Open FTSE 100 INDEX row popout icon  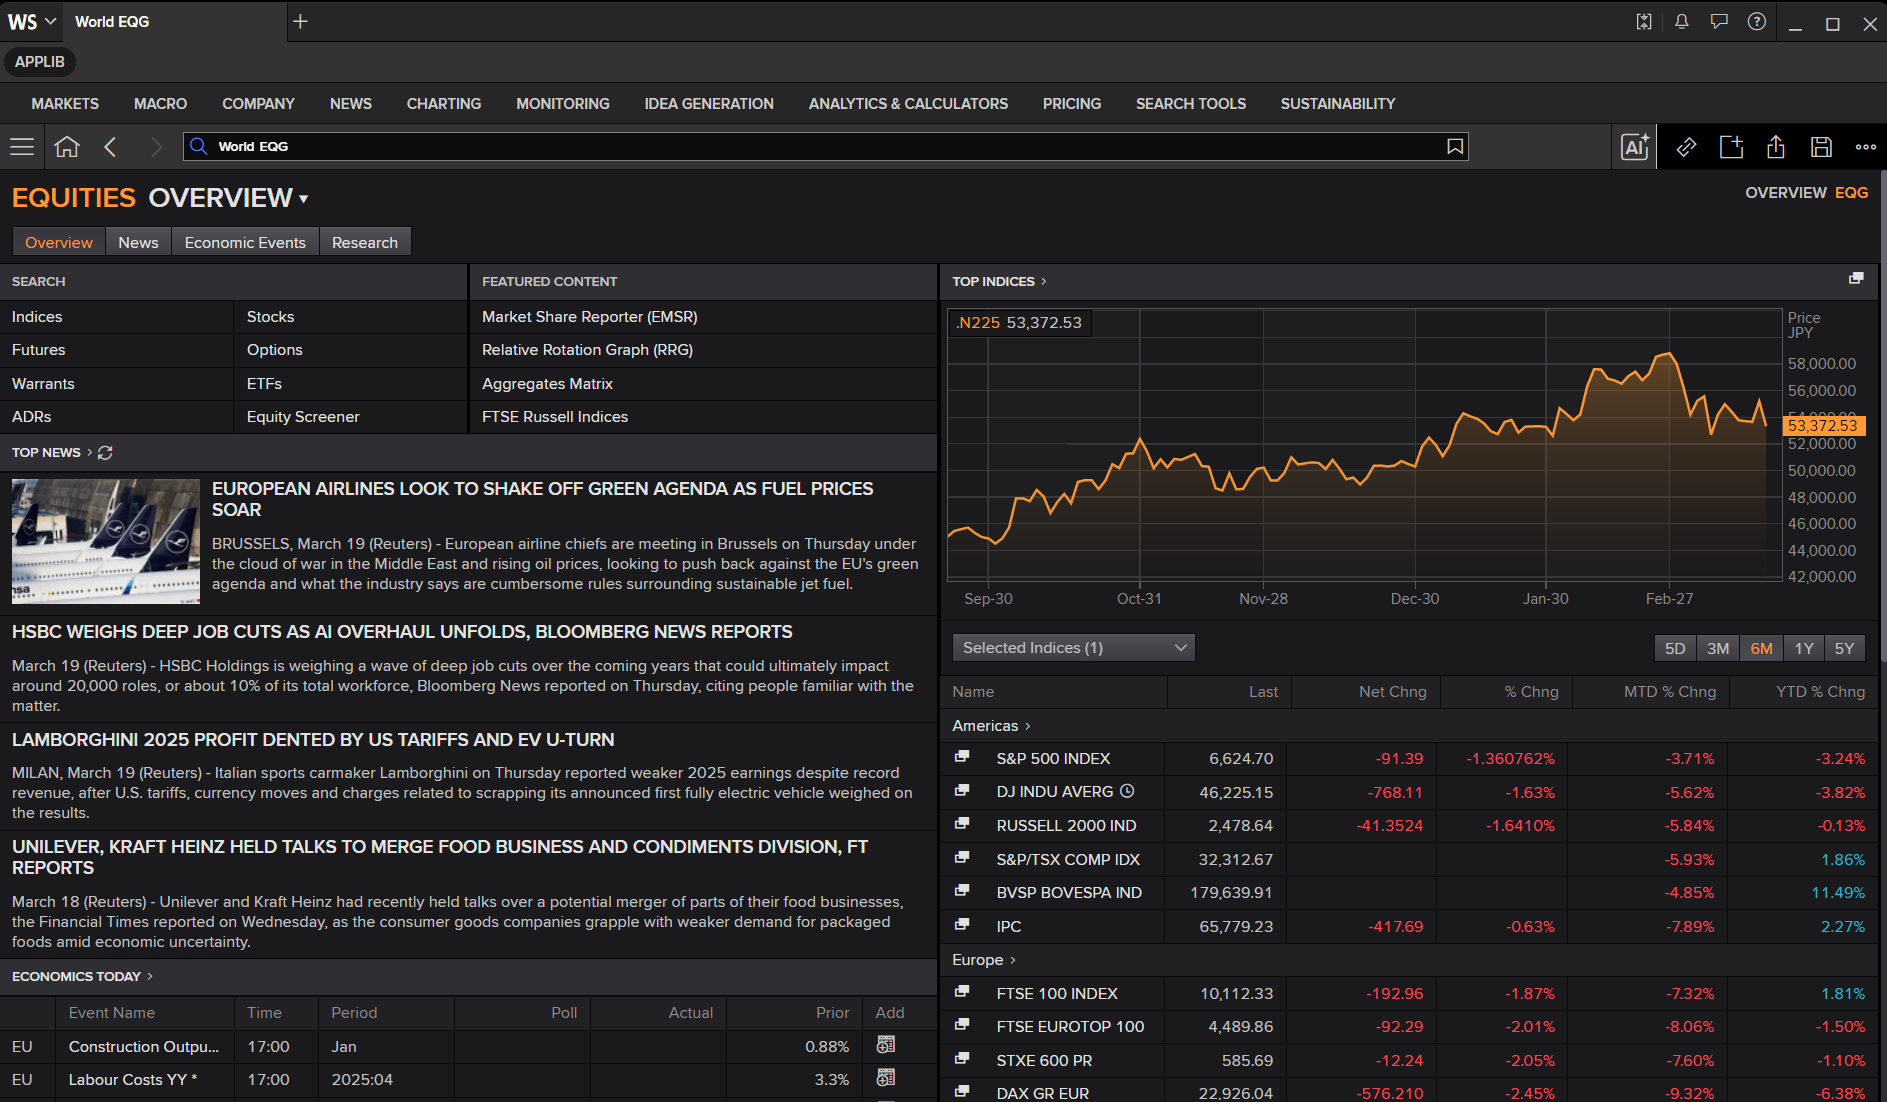click(962, 992)
